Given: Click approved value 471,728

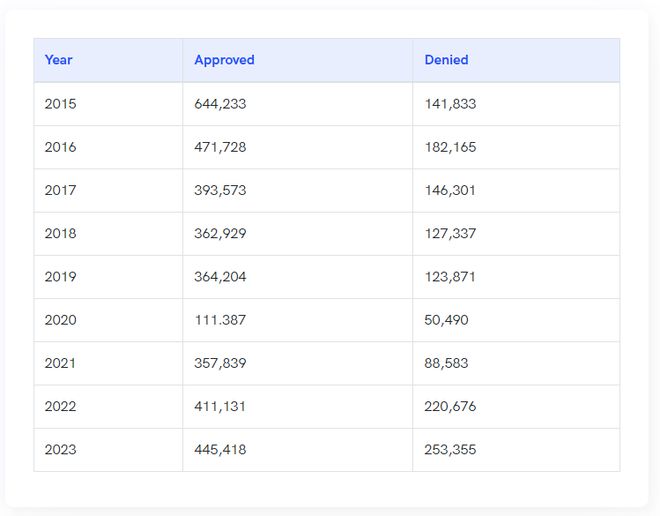Looking at the screenshot, I should click(x=220, y=147).
